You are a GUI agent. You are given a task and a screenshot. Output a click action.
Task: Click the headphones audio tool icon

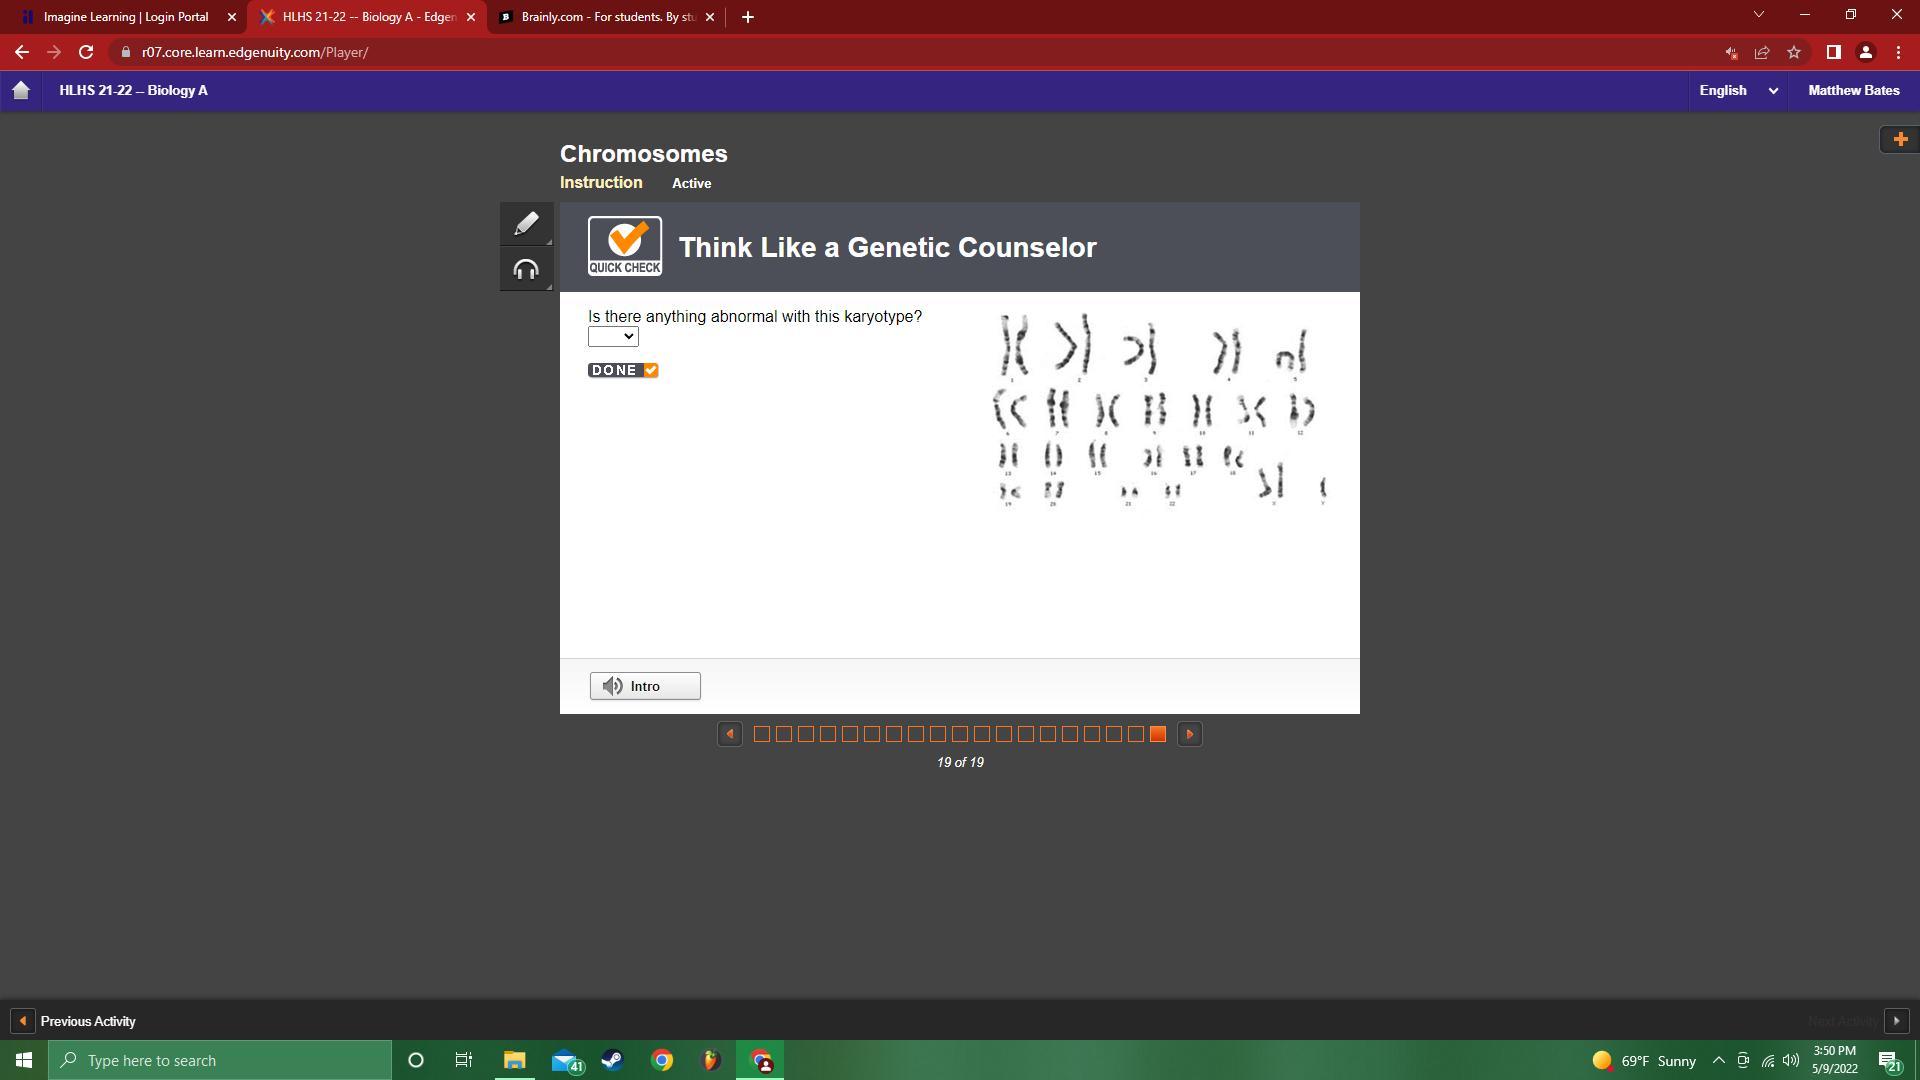click(526, 270)
